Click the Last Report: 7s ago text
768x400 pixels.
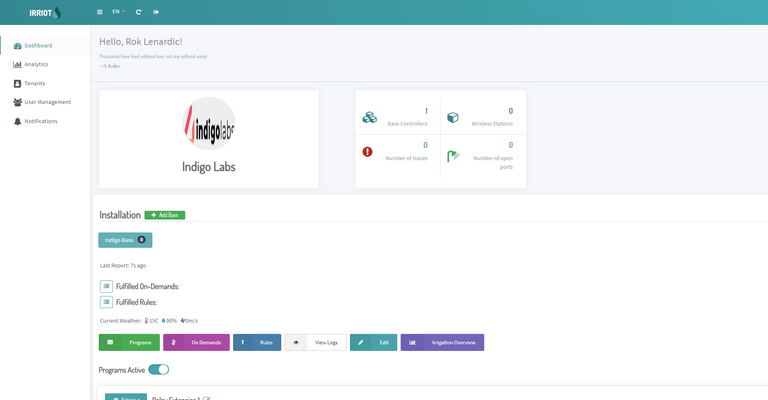[x=123, y=265]
